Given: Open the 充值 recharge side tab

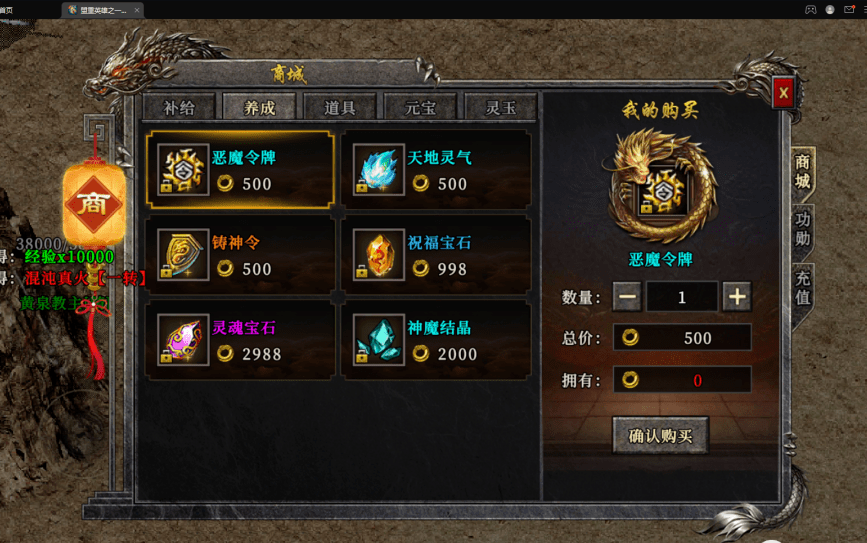Looking at the screenshot, I should [x=802, y=288].
